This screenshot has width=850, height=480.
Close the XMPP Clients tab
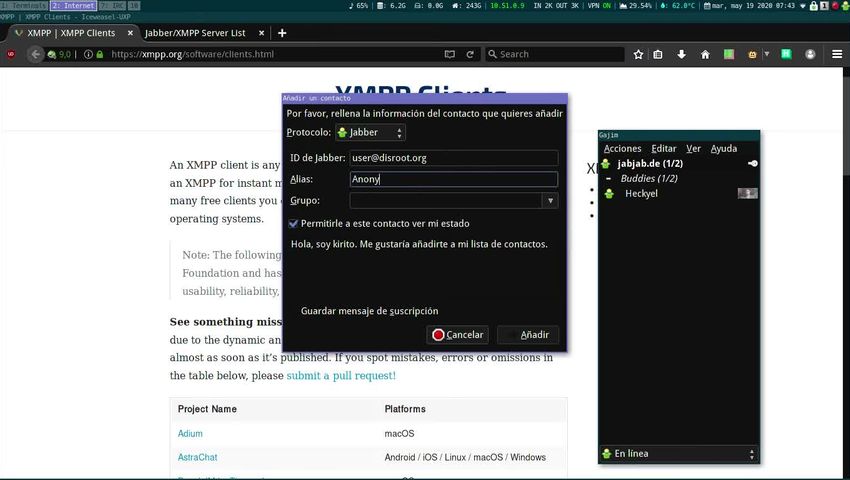pyautogui.click(x=130, y=33)
